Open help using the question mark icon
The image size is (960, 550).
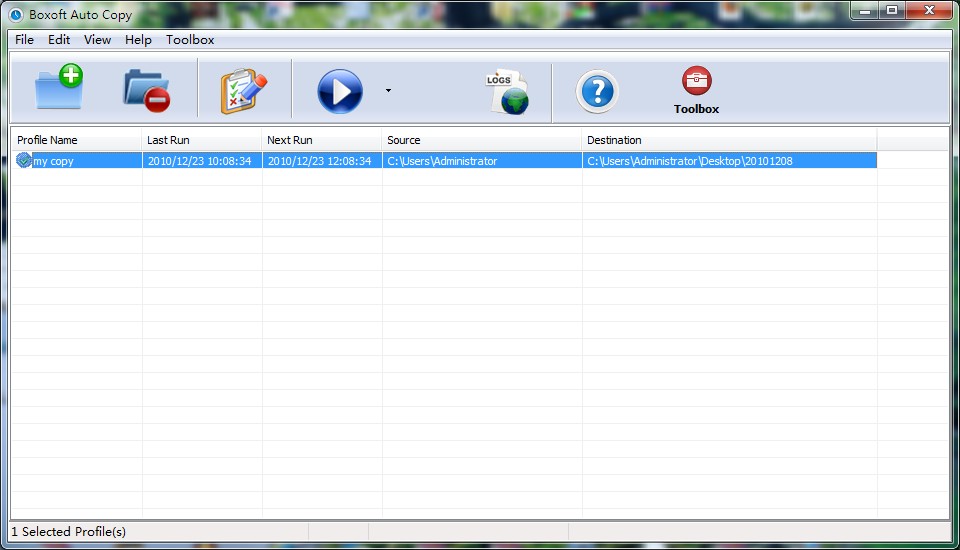pyautogui.click(x=597, y=92)
